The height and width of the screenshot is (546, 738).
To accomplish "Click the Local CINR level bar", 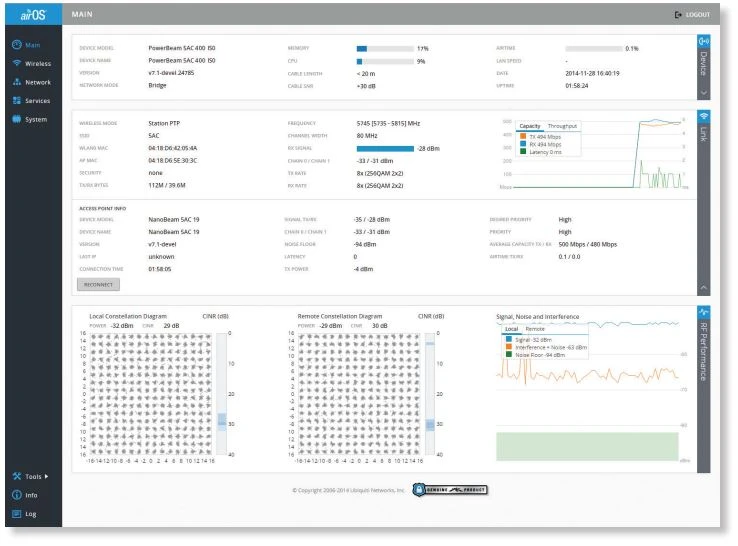I will (x=222, y=420).
